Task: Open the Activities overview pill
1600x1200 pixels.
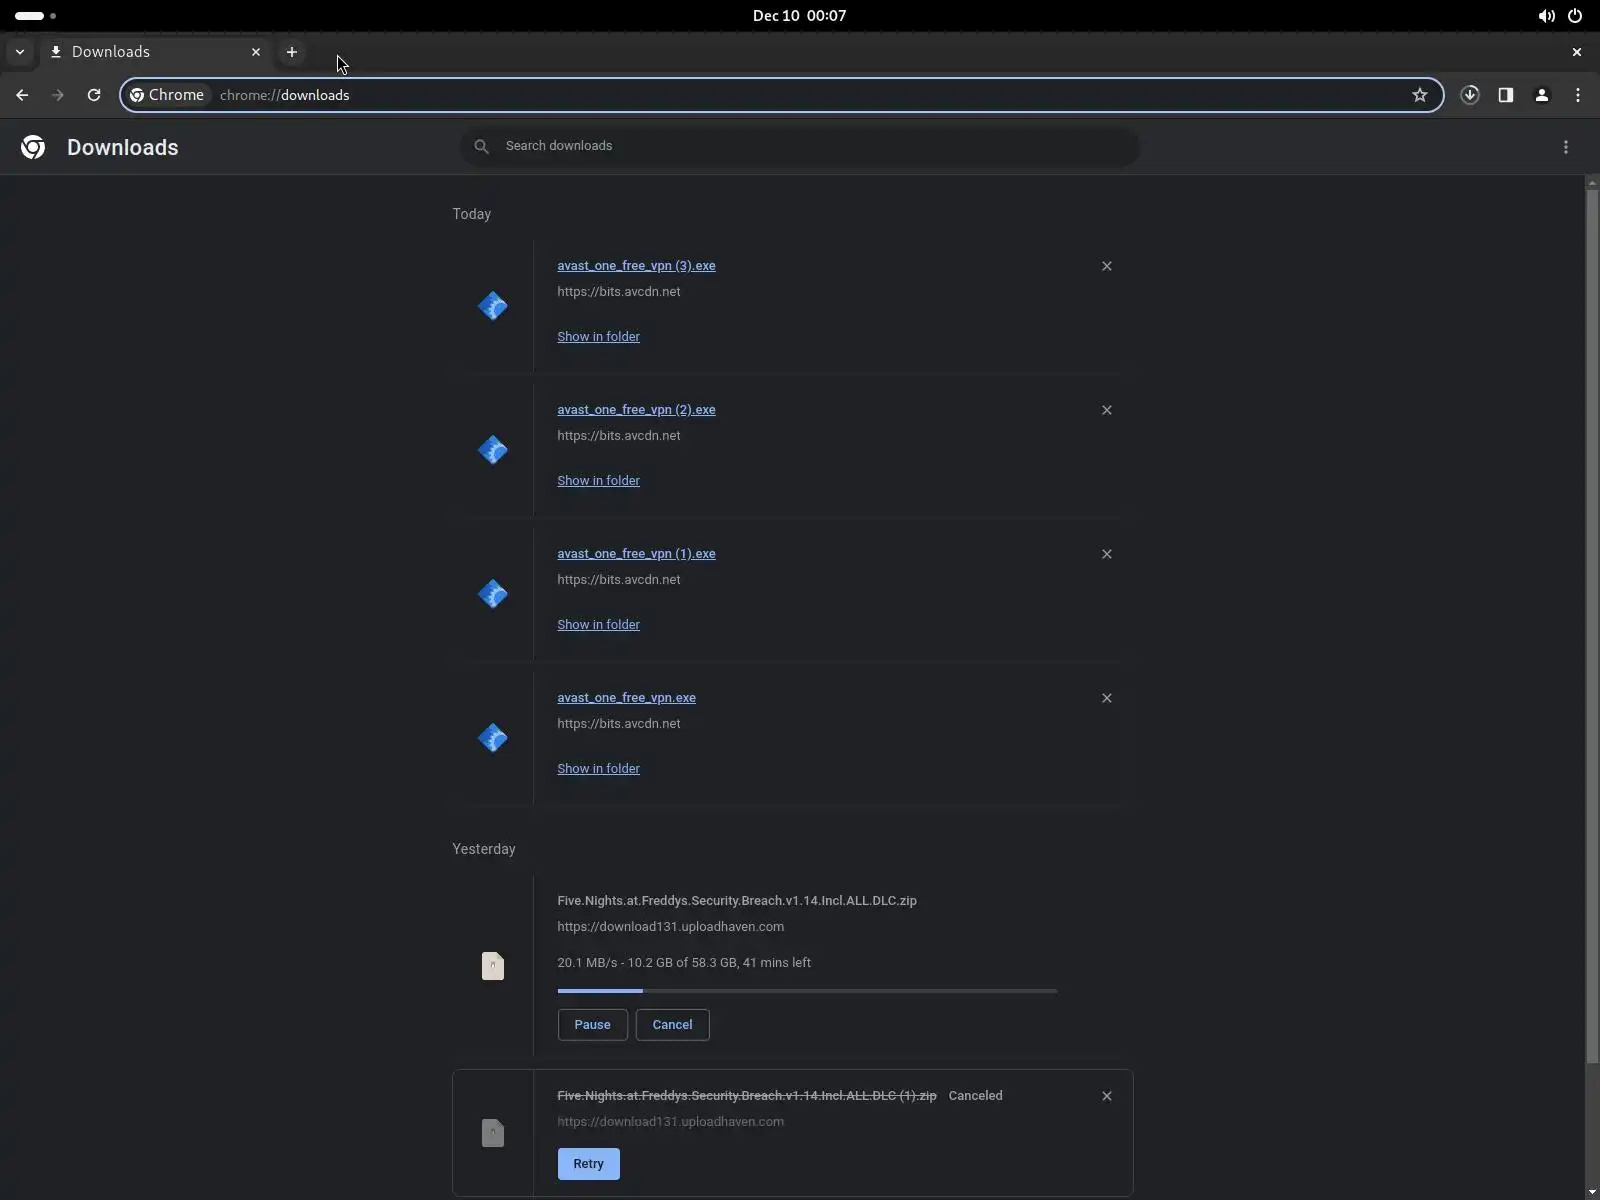Action: click(35, 15)
